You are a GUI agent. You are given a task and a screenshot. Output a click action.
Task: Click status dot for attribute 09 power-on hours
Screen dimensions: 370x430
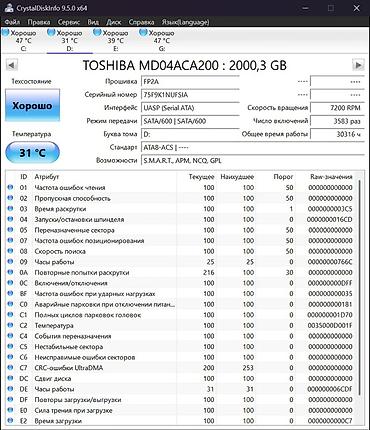click(x=10, y=262)
